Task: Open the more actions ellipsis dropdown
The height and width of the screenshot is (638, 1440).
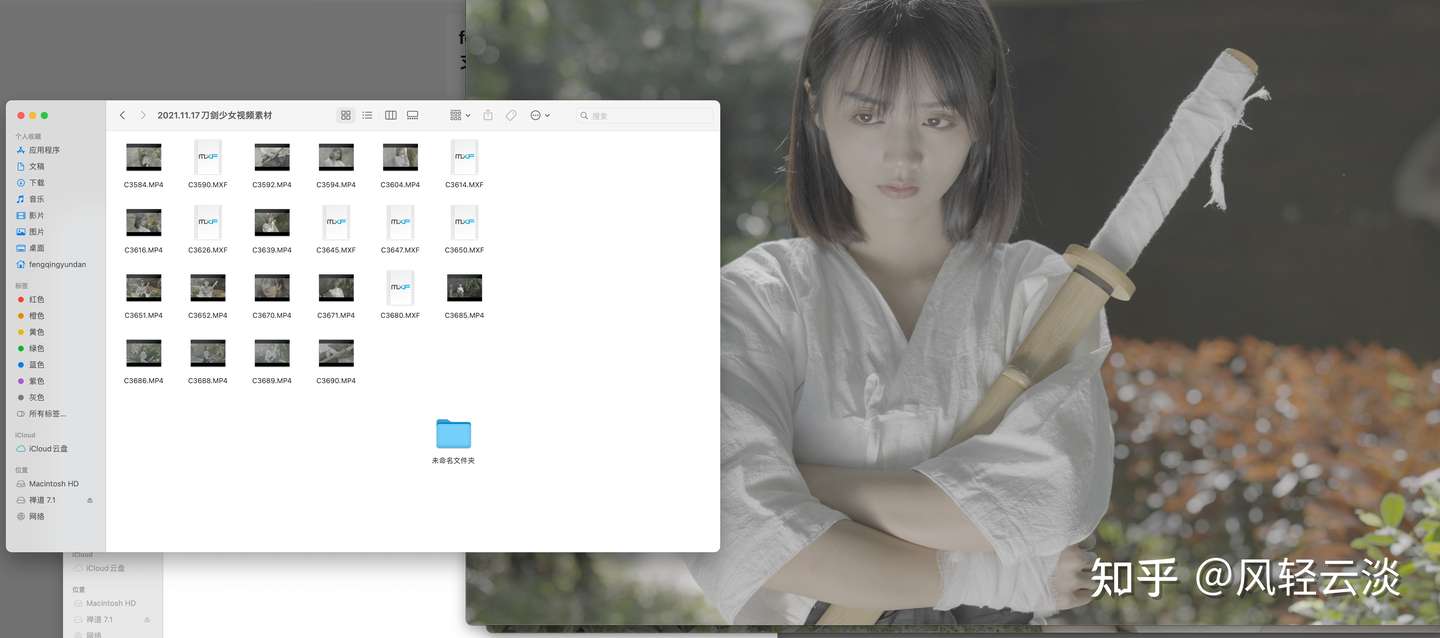Action: pyautogui.click(x=540, y=115)
